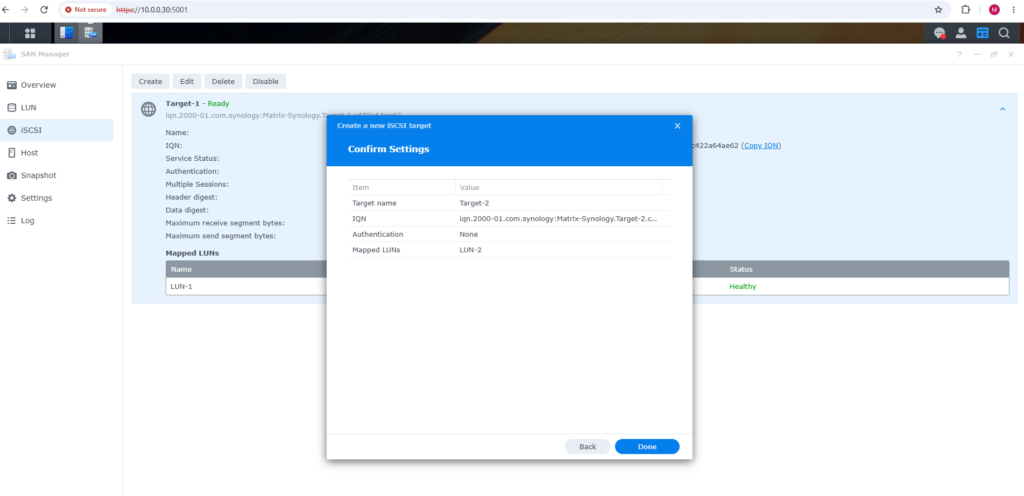Click the browser address bar URL
The height and width of the screenshot is (496, 1024).
pos(152,10)
